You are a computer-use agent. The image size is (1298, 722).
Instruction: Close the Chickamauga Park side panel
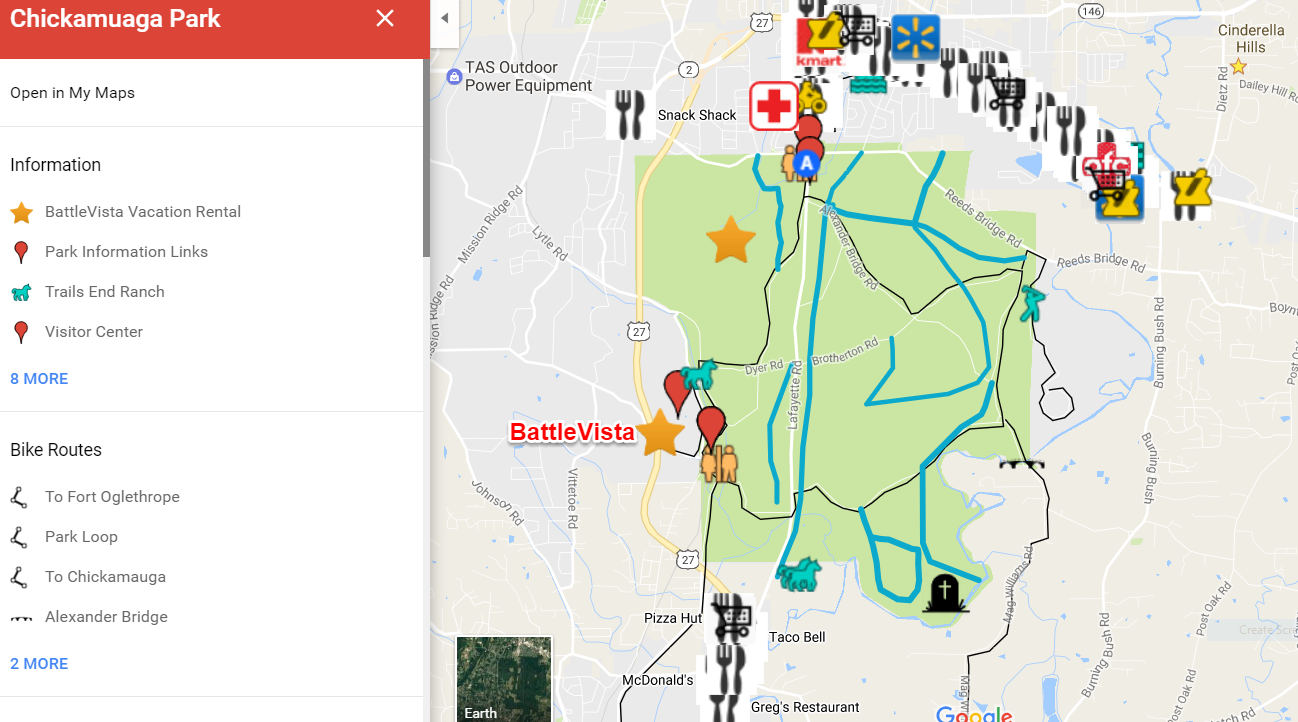(x=385, y=18)
